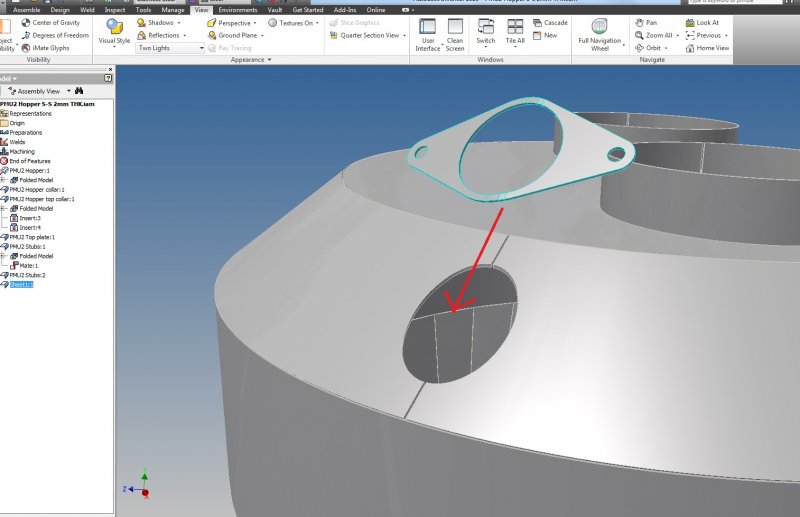The image size is (800, 517).
Task: Expand Folded Model under PMU2 Stubs:1
Action: tap(3, 256)
